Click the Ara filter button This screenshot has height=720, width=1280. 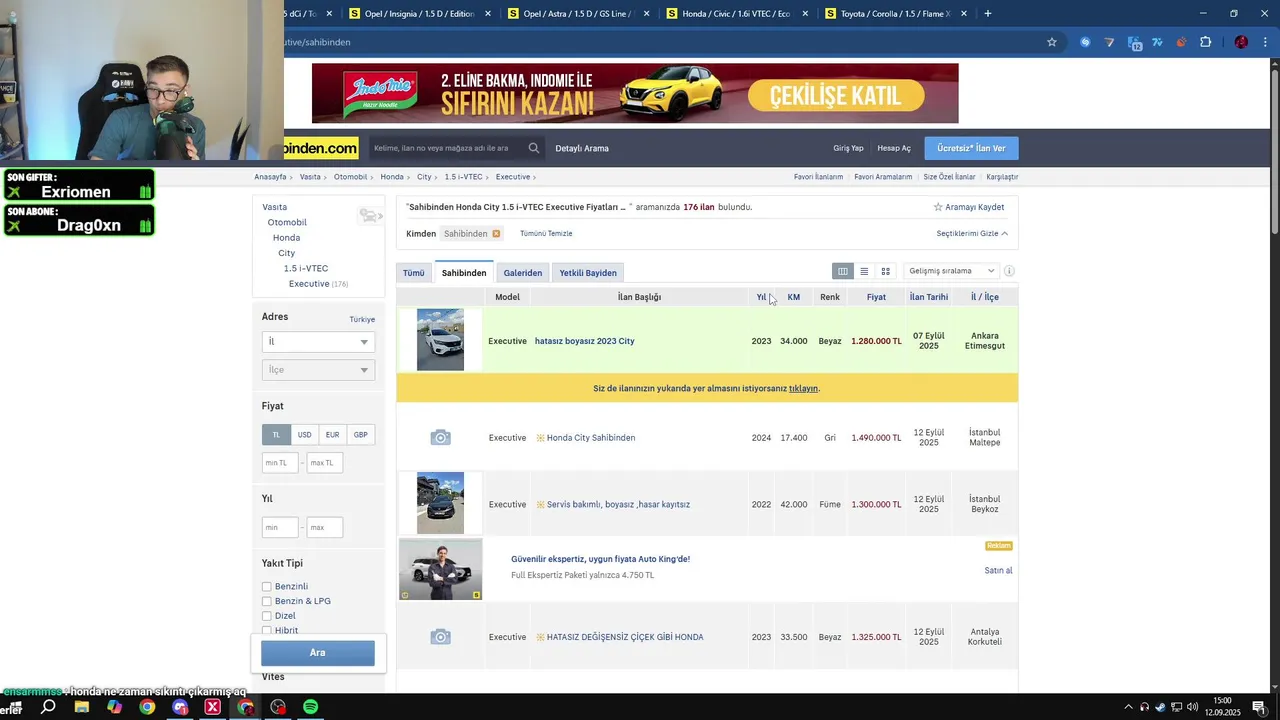click(x=318, y=653)
